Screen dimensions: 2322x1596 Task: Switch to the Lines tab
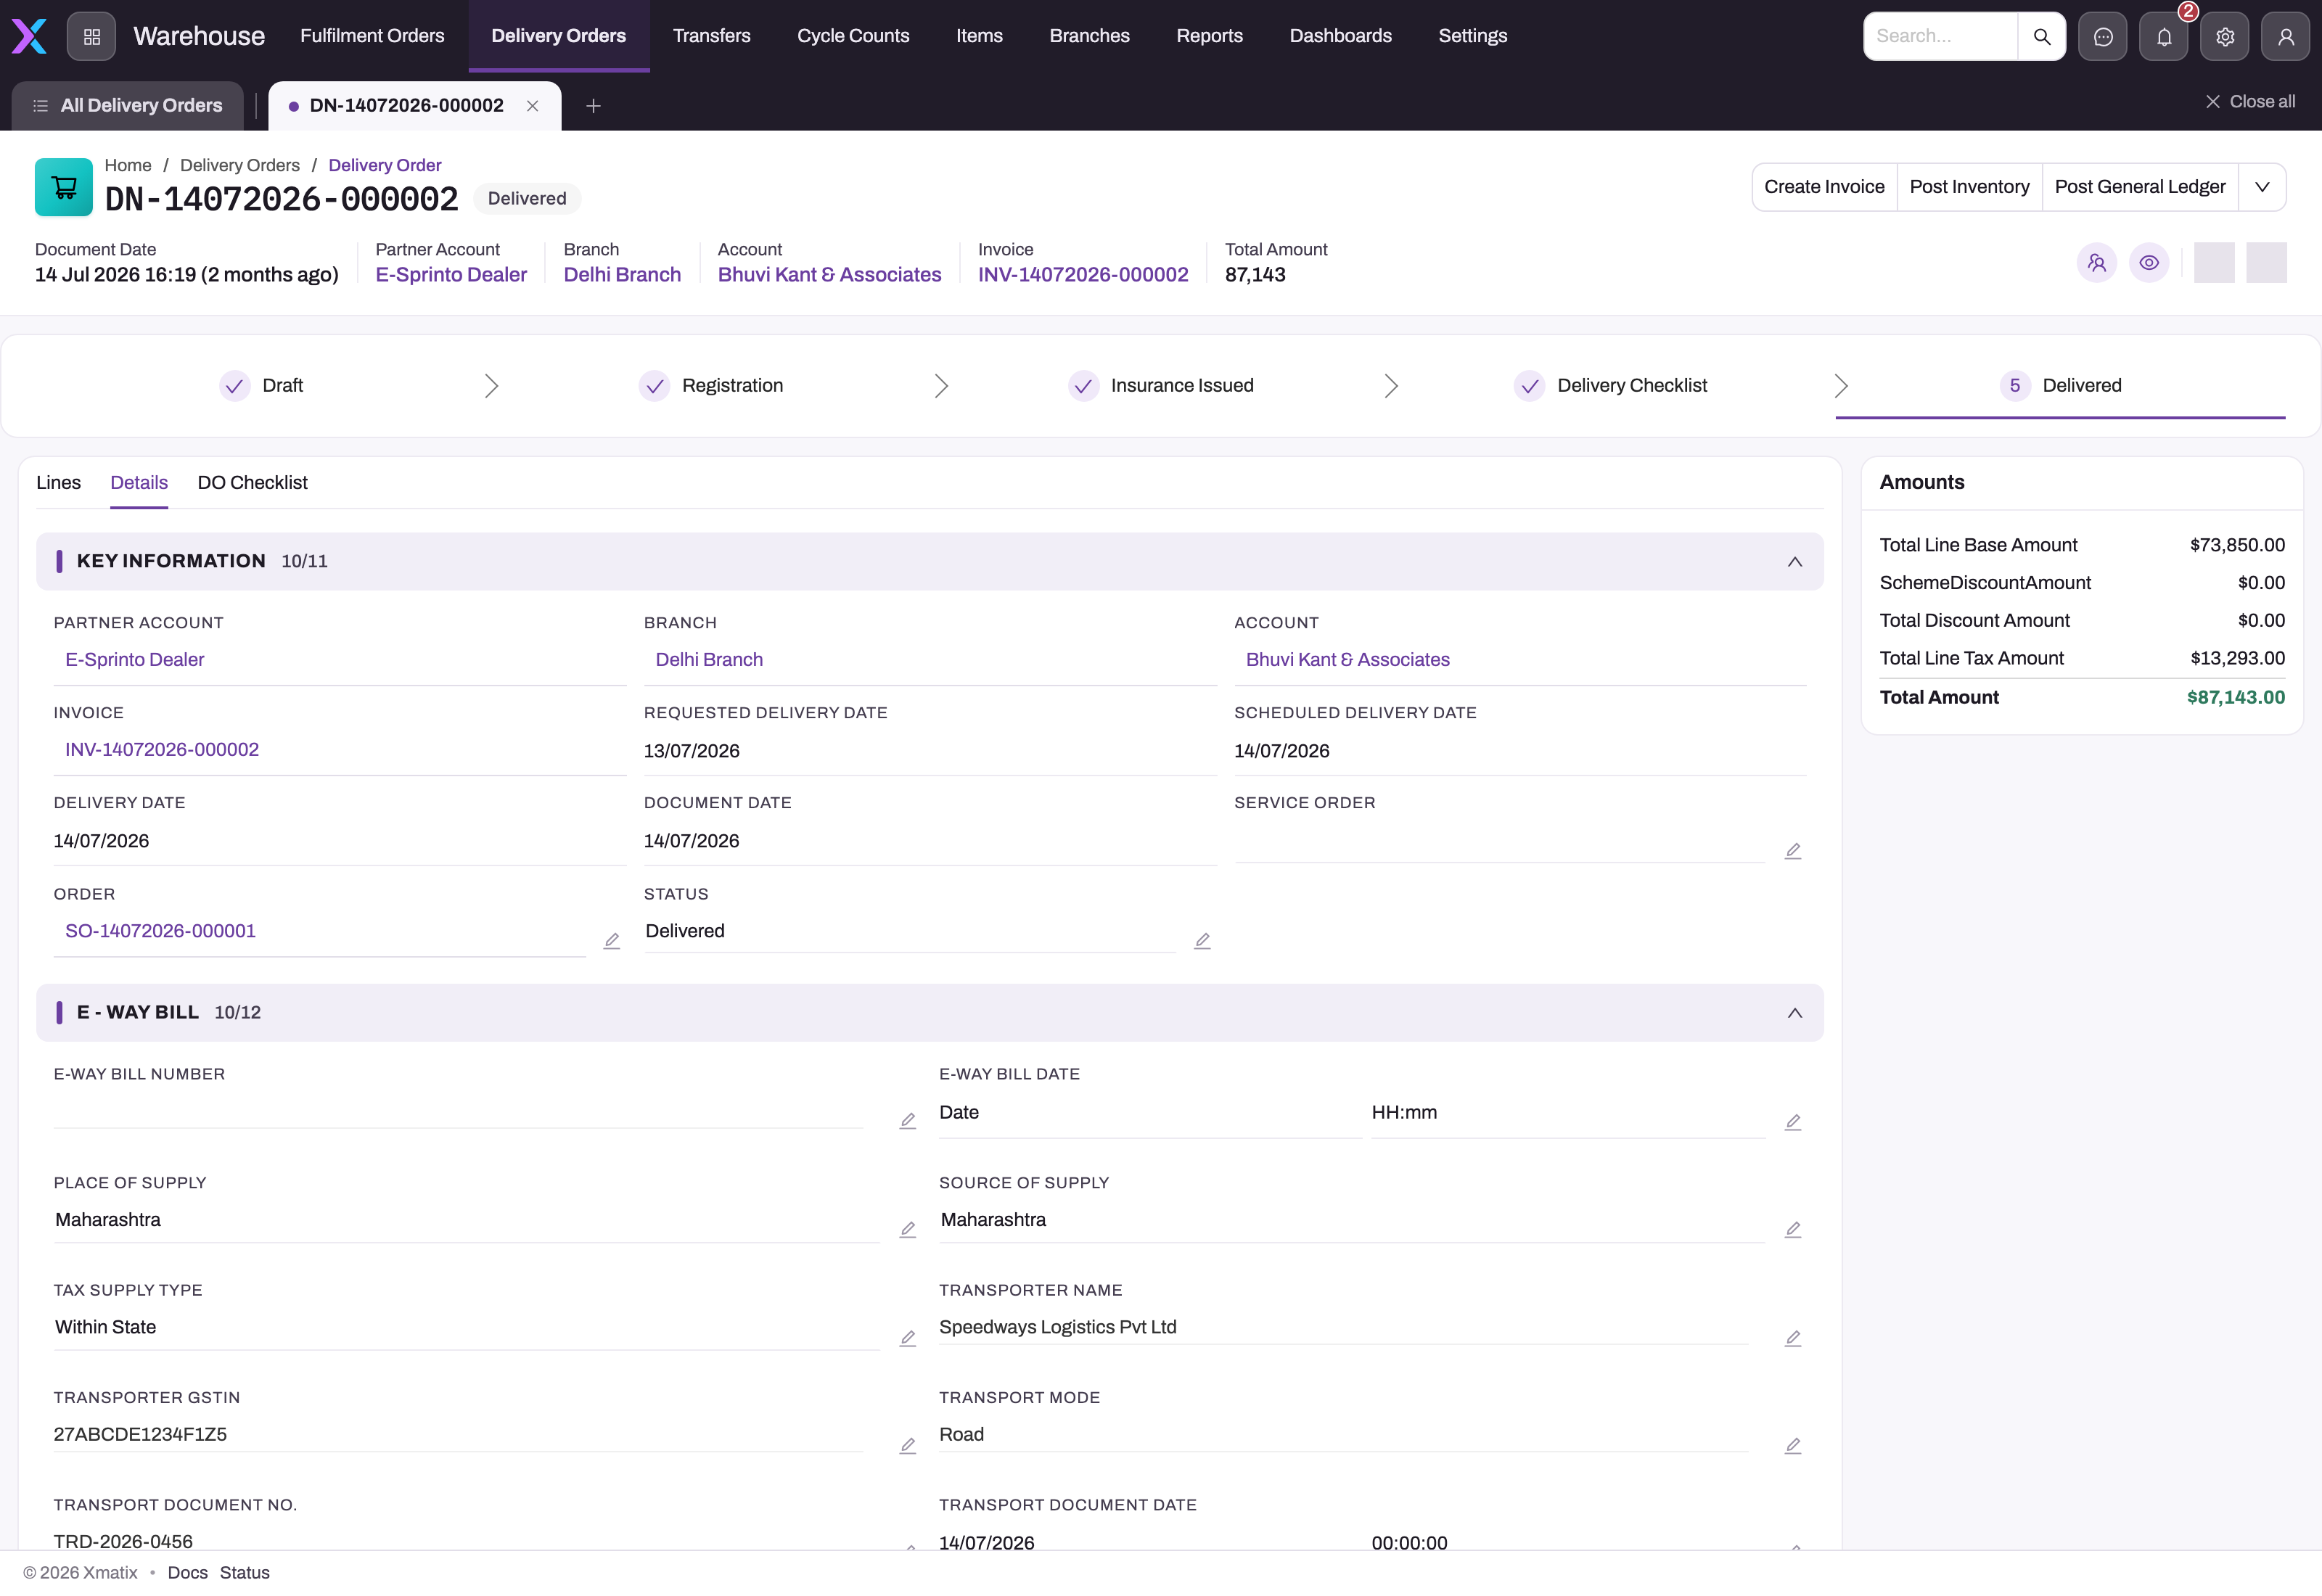pyautogui.click(x=58, y=483)
